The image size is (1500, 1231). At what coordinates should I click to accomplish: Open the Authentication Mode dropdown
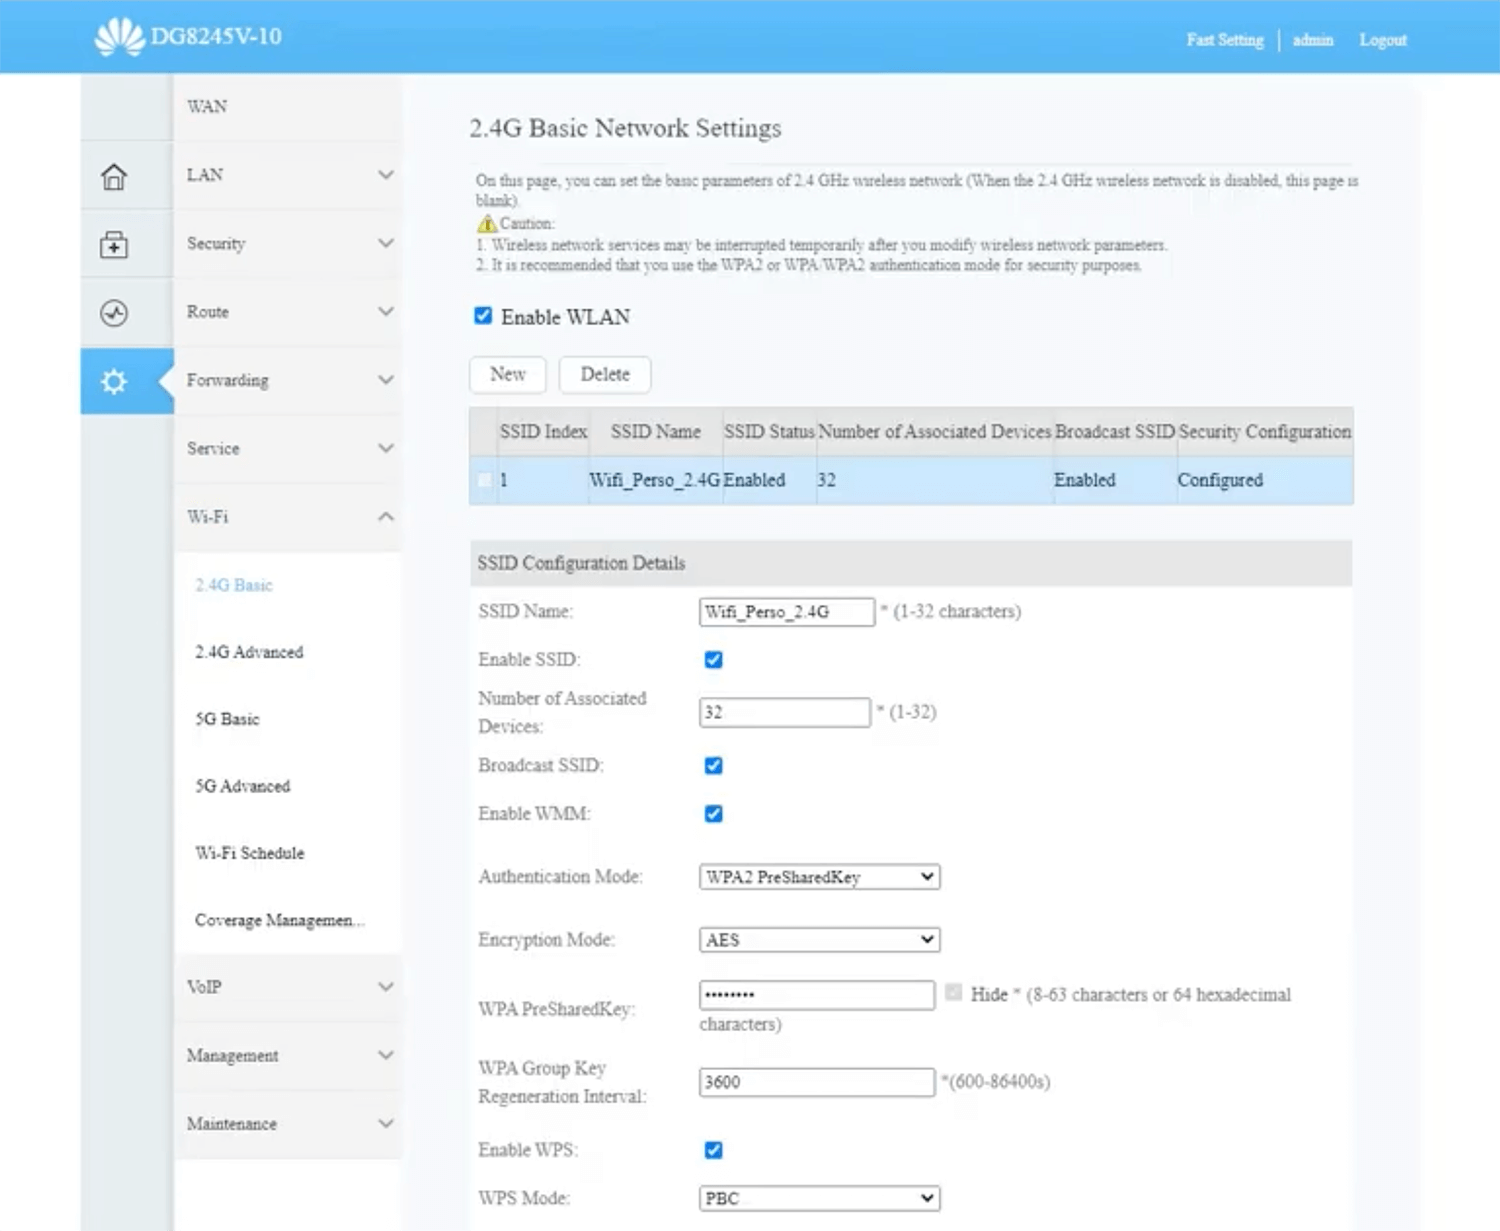click(818, 877)
